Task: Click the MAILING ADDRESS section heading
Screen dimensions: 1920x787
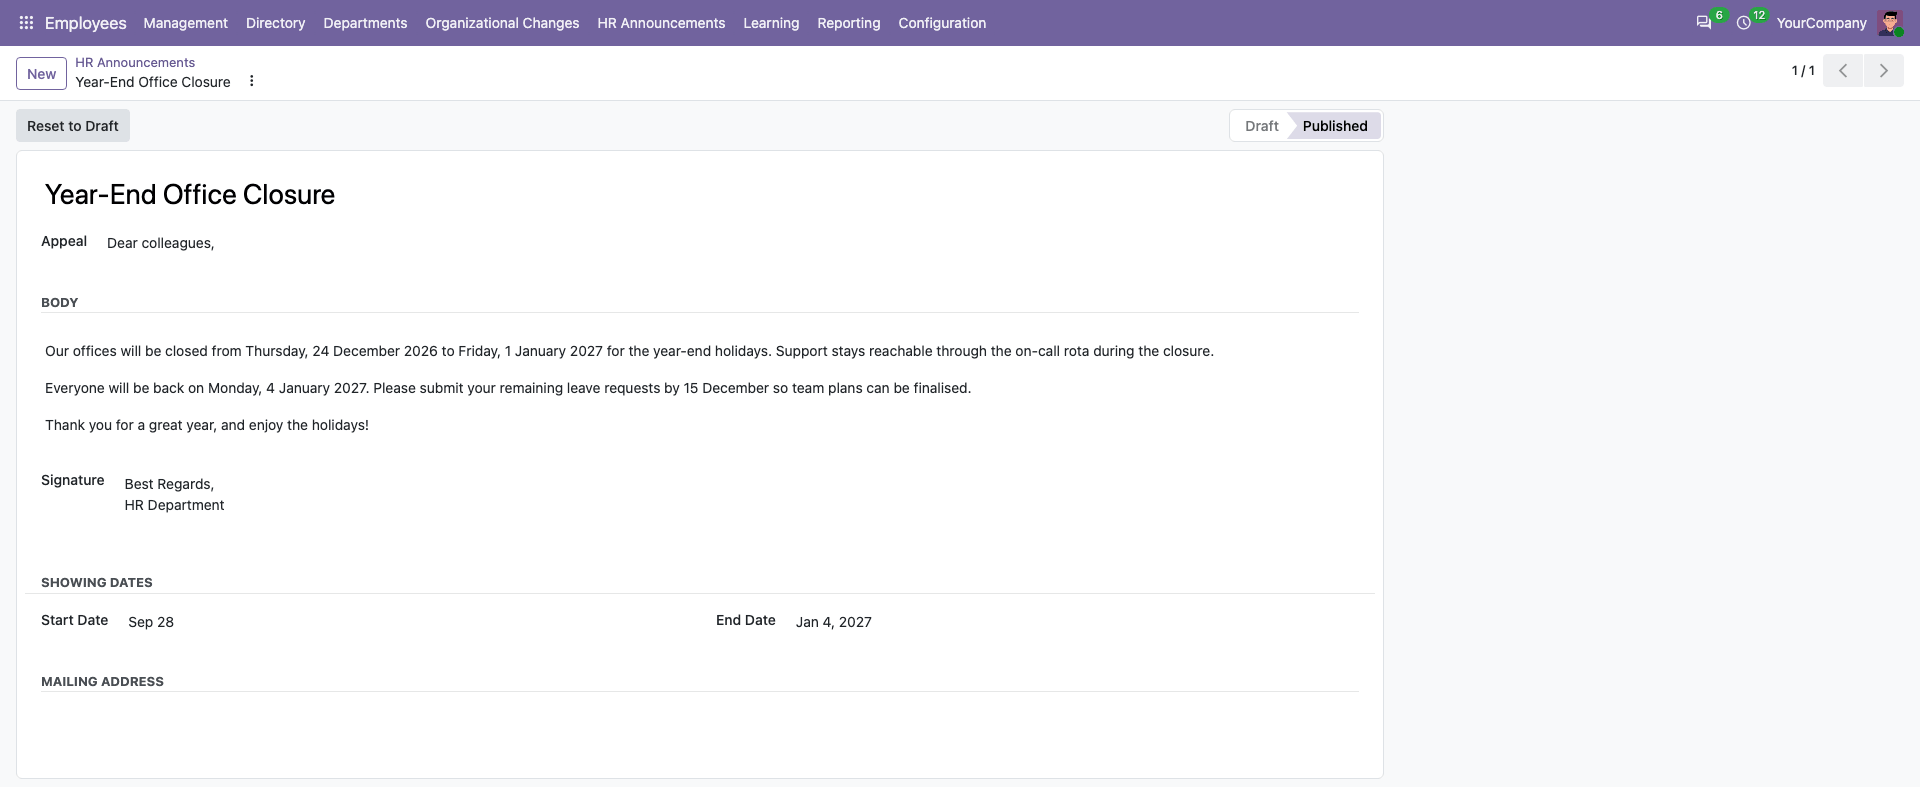Action: 102,681
